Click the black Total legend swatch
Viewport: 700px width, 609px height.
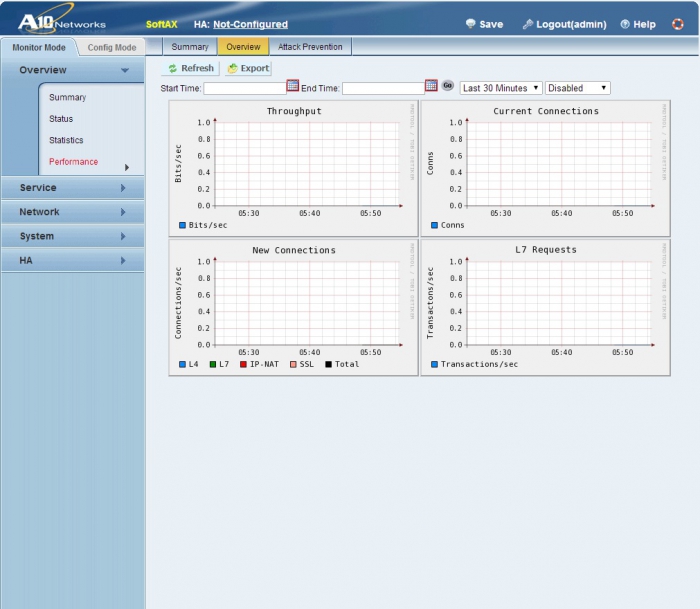pyautogui.click(x=329, y=364)
